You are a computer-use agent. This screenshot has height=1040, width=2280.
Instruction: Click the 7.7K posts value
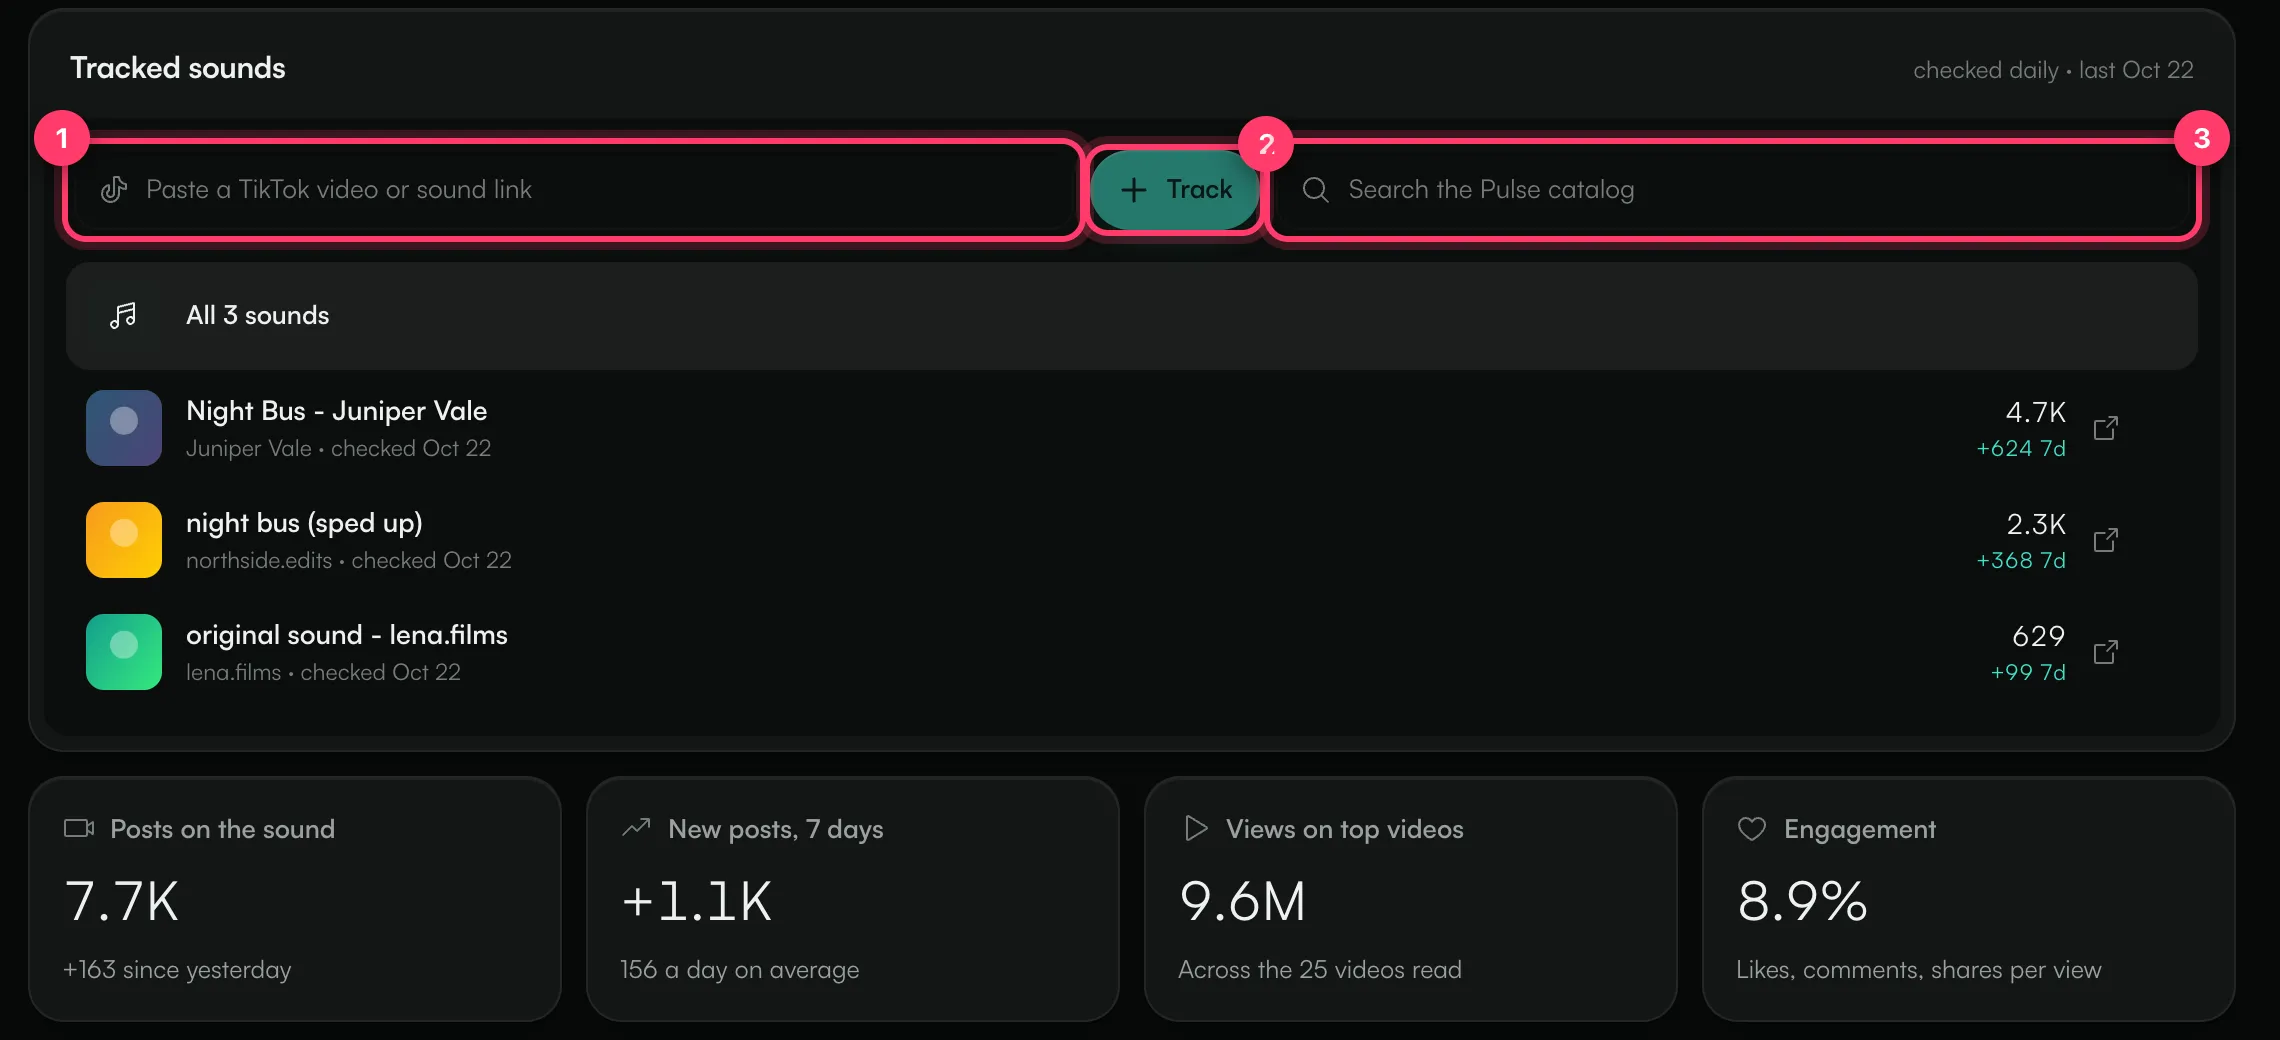tap(121, 902)
